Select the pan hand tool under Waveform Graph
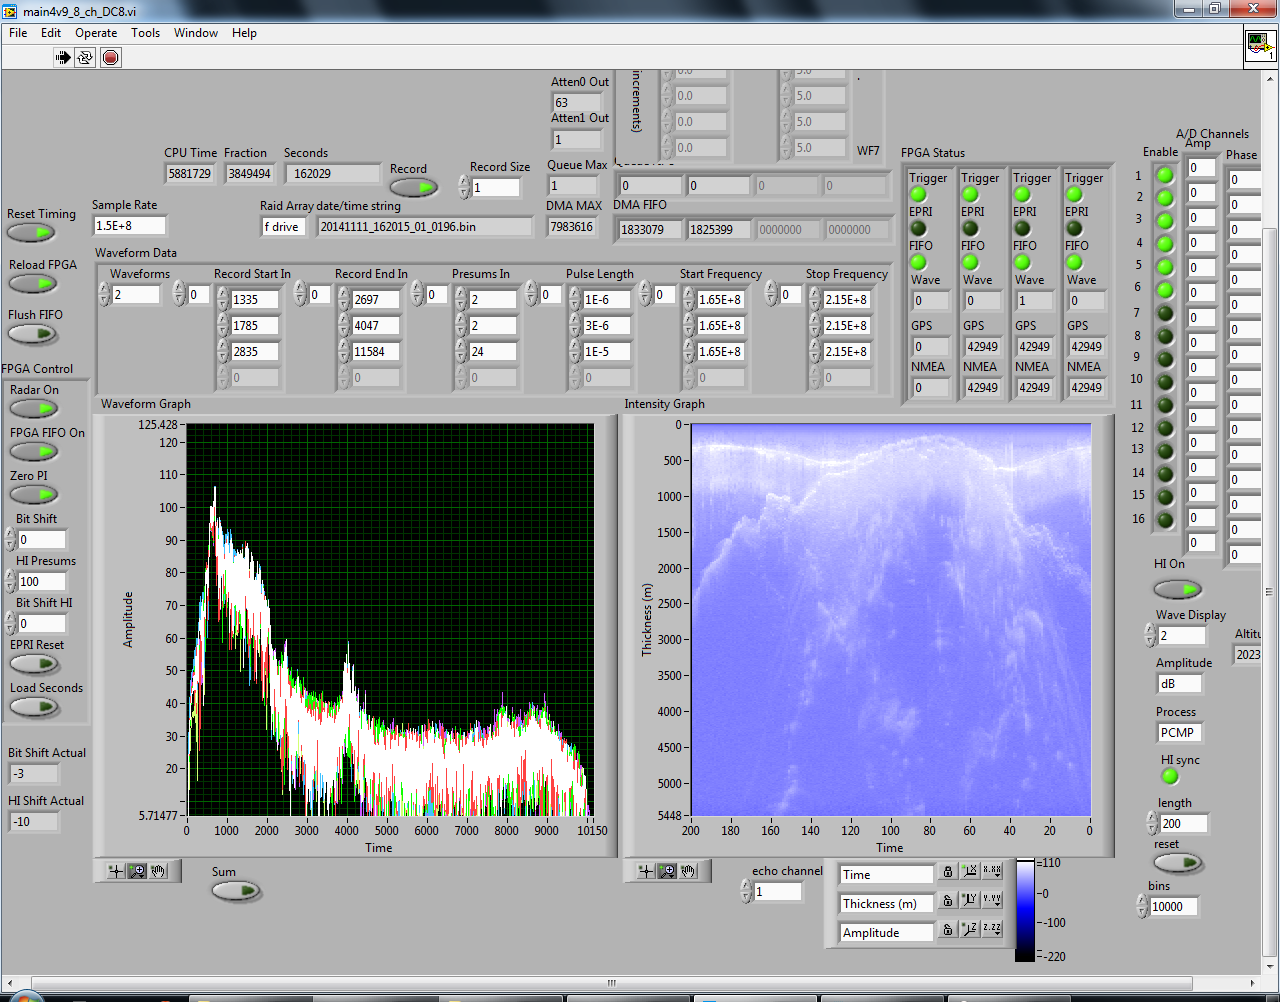Viewport: 1280px width, 1002px height. tap(159, 871)
